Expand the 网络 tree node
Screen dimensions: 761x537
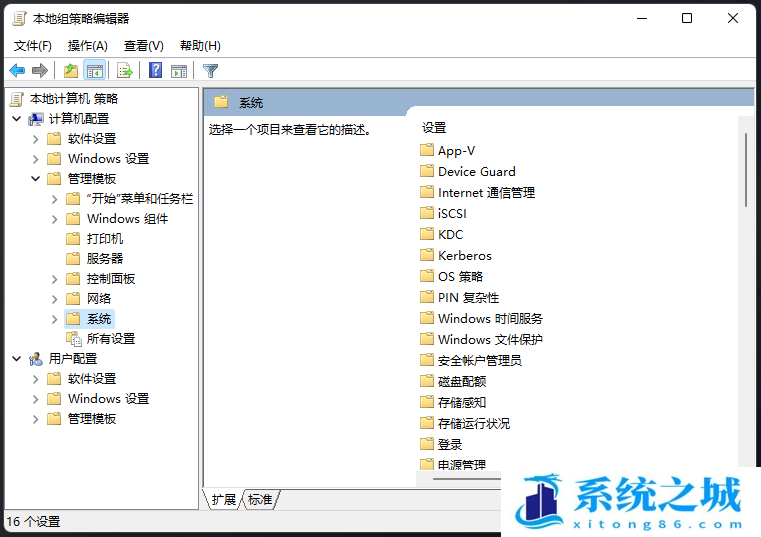point(54,299)
